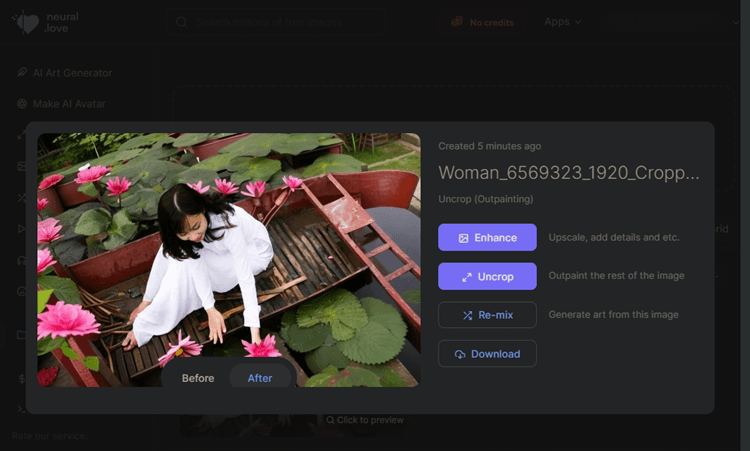
Task: Click the credits coins icon
Action: click(x=457, y=22)
